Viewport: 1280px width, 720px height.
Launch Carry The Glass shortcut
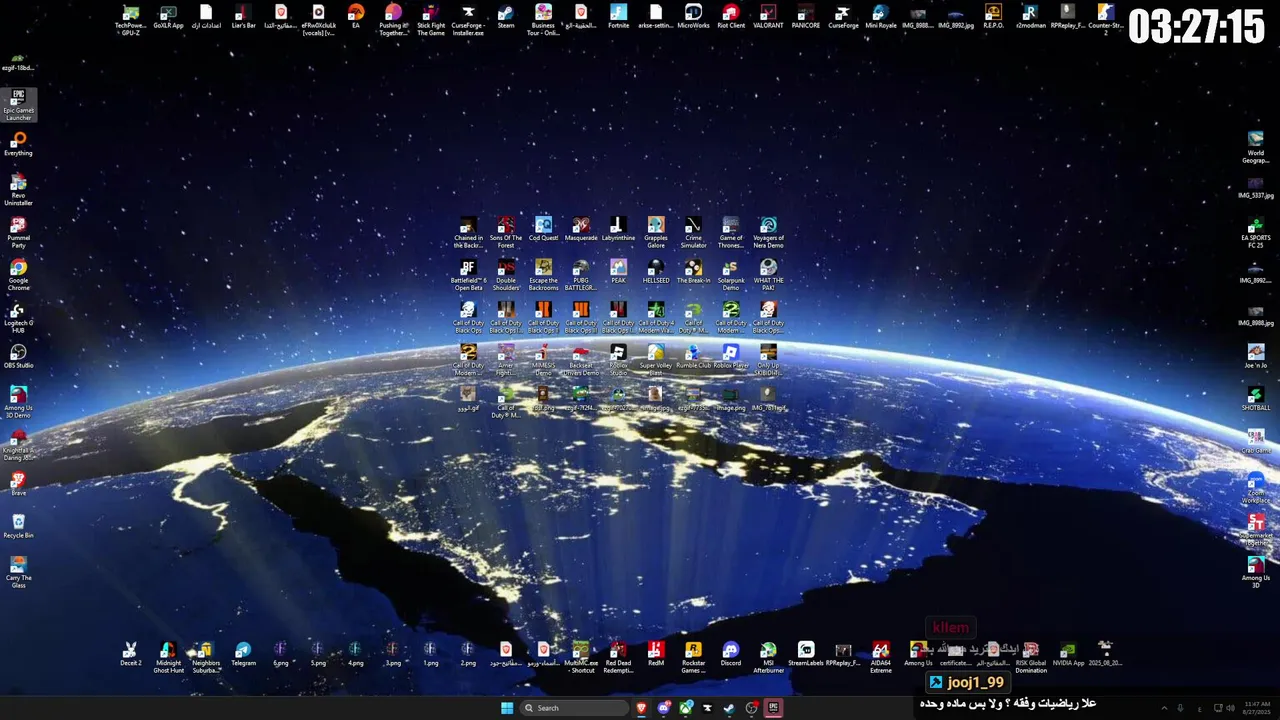pos(18,572)
